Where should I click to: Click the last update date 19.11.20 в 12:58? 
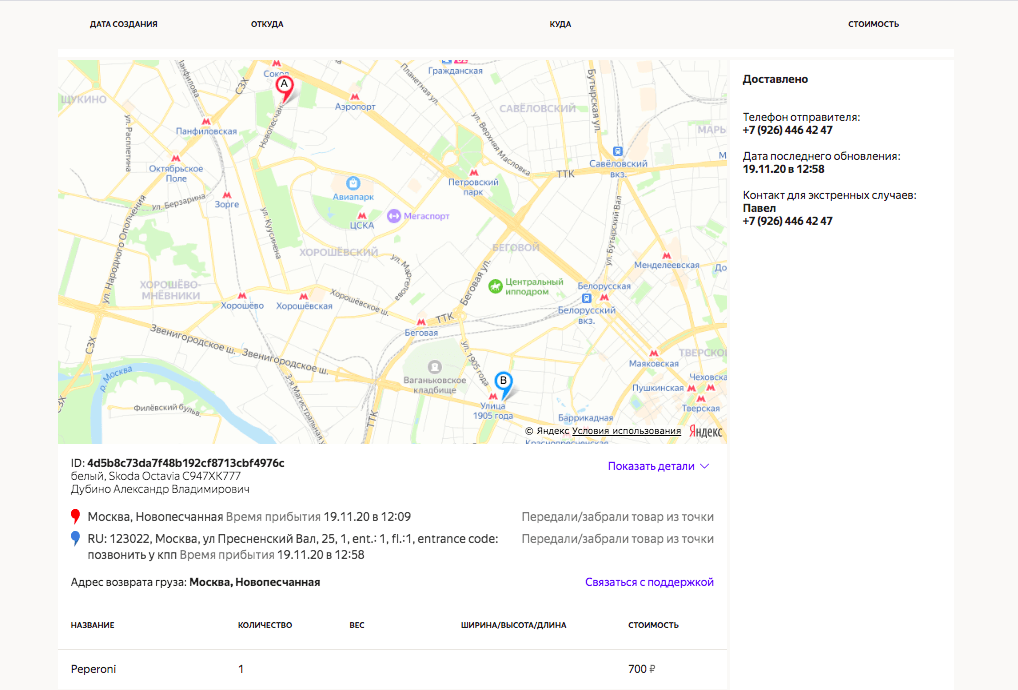[784, 169]
